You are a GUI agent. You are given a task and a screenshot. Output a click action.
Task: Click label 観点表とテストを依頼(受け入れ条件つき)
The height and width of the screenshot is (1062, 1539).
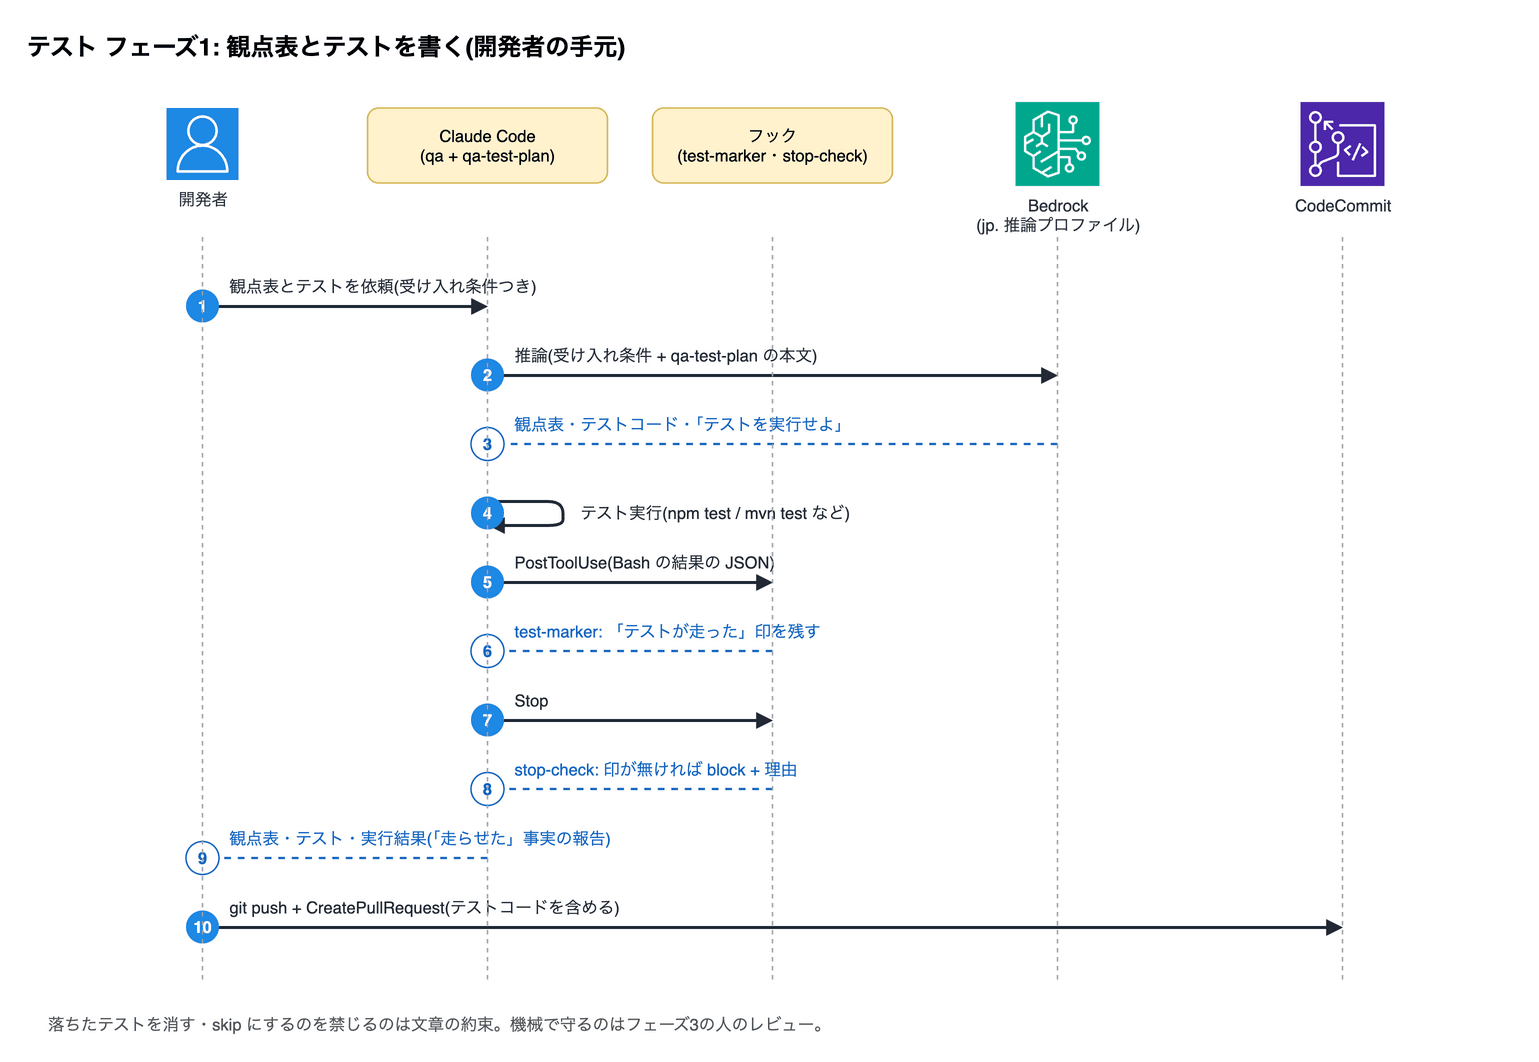point(383,287)
